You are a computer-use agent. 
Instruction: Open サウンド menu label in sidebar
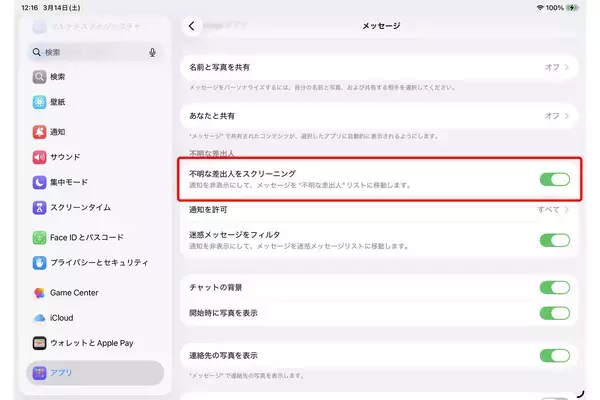[x=65, y=157]
